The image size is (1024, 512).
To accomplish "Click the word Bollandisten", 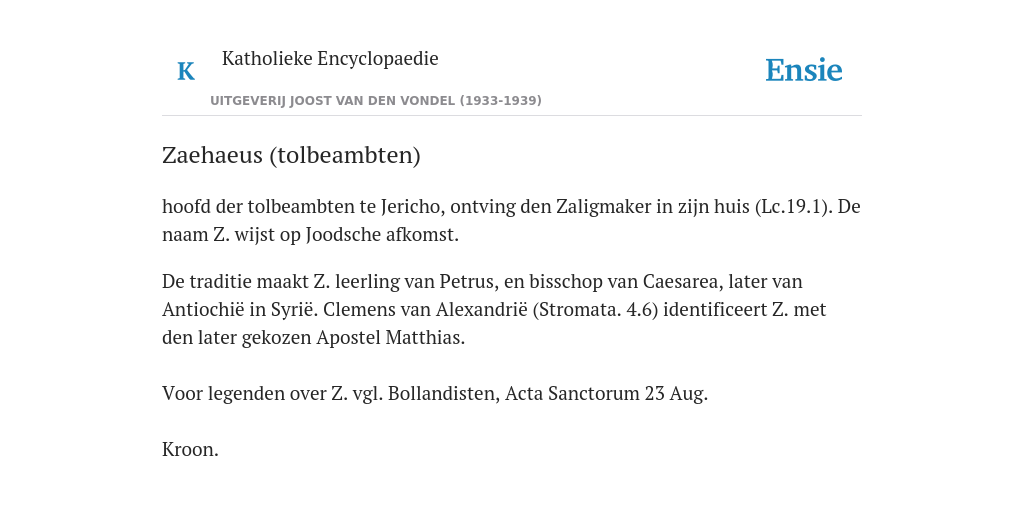I will pyautogui.click(x=444, y=394).
